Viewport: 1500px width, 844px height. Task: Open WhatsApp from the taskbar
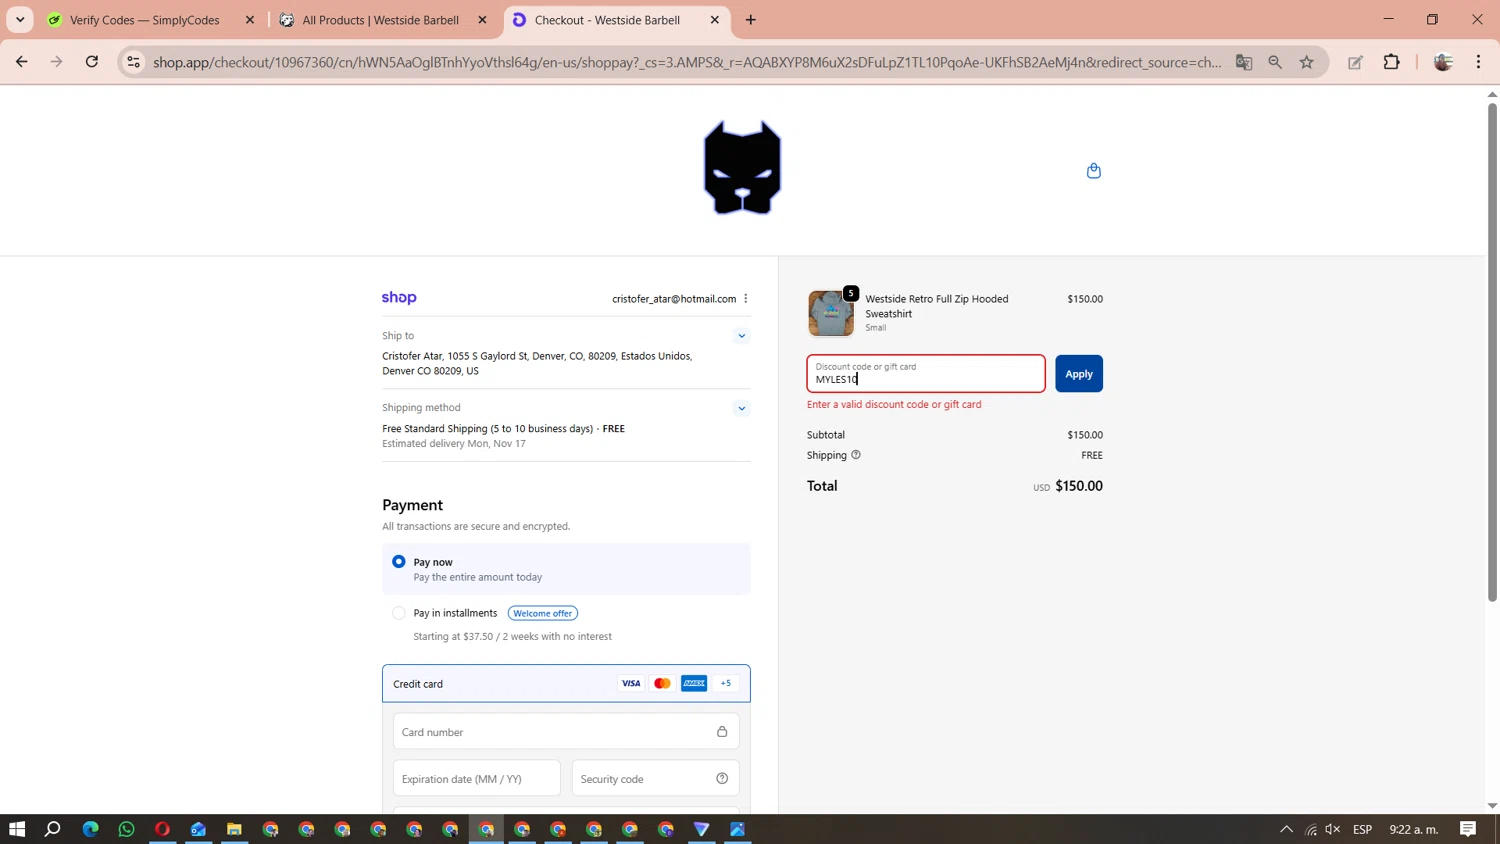[x=126, y=829]
